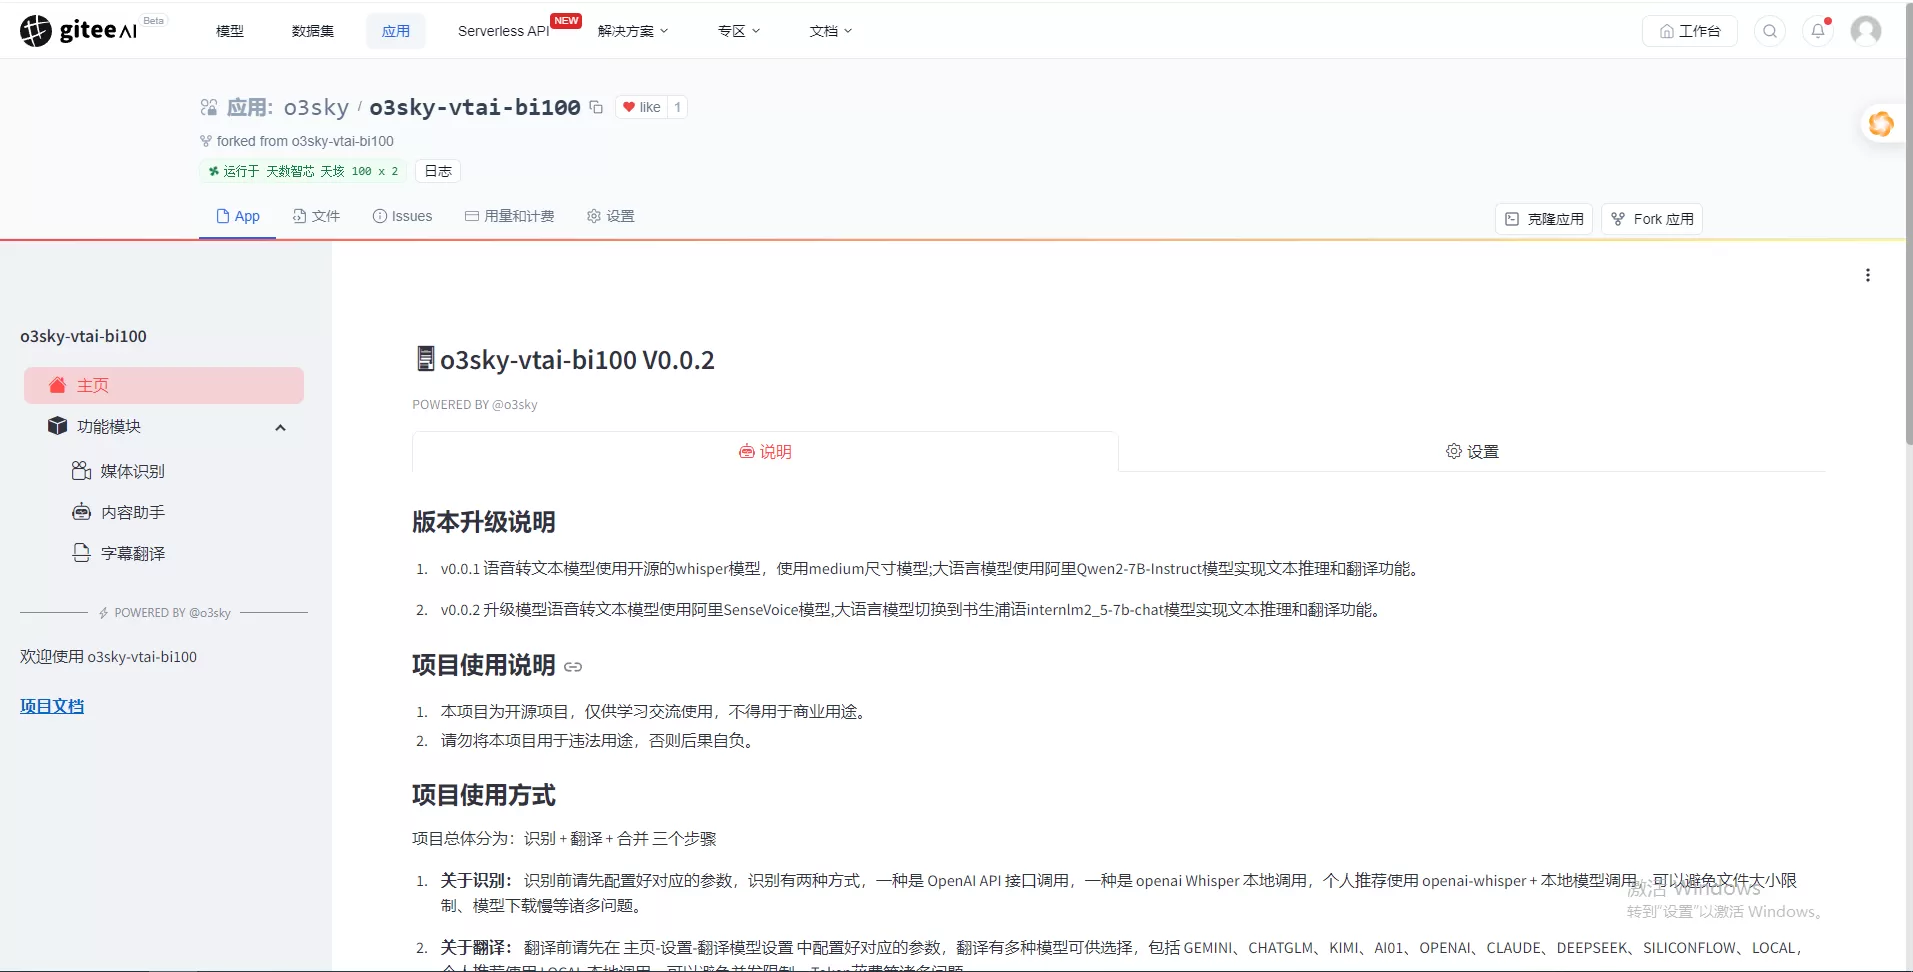Collapse the 功能模块 section chevron
Screen dimensions: 1913x972
280,427
